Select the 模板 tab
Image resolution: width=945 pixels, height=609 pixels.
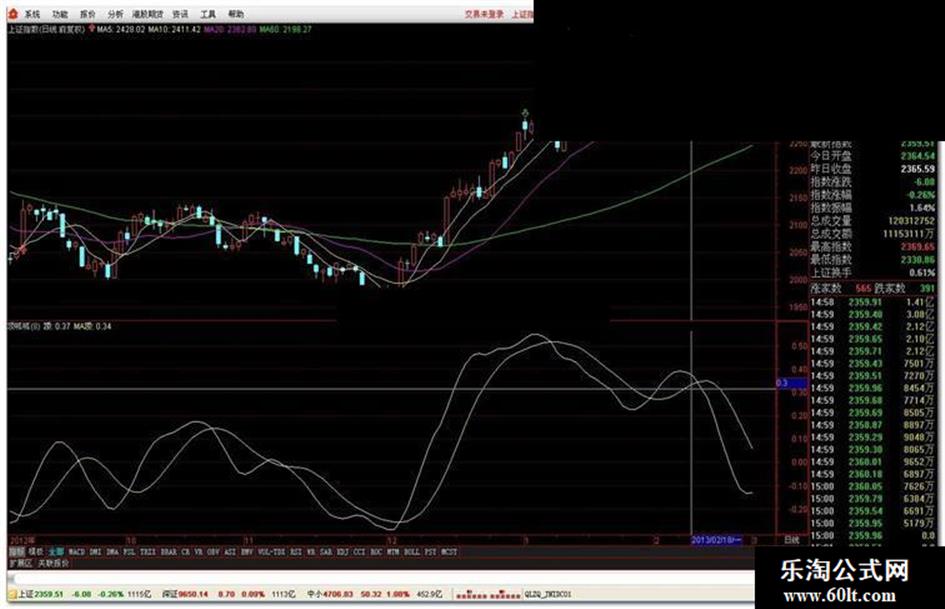[x=36, y=552]
